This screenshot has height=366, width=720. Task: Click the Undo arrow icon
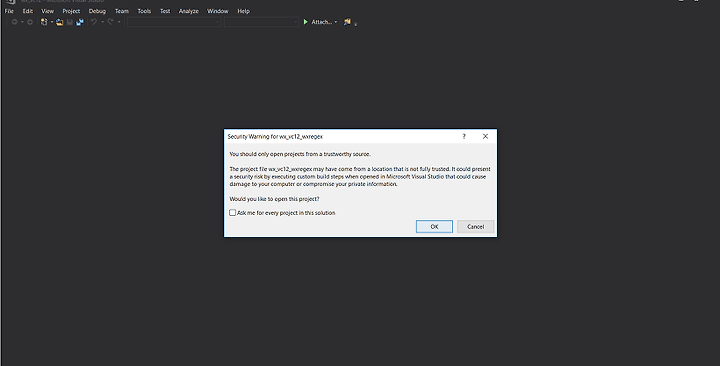94,22
